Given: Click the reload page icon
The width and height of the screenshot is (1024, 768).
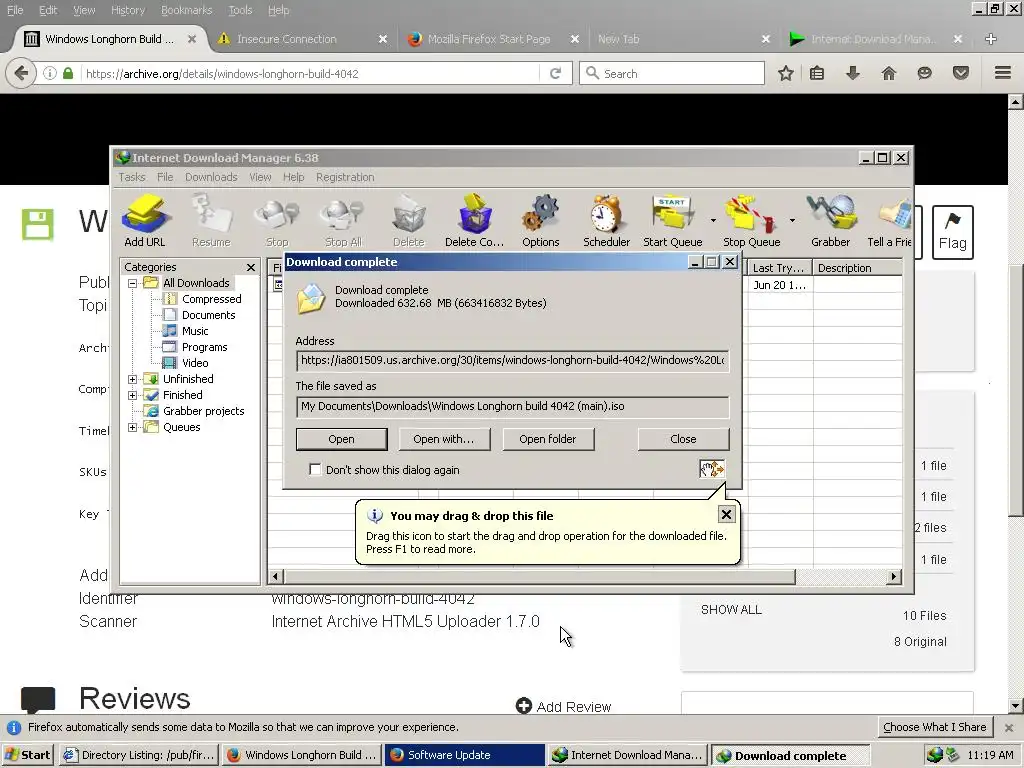Looking at the screenshot, I should pos(555,73).
